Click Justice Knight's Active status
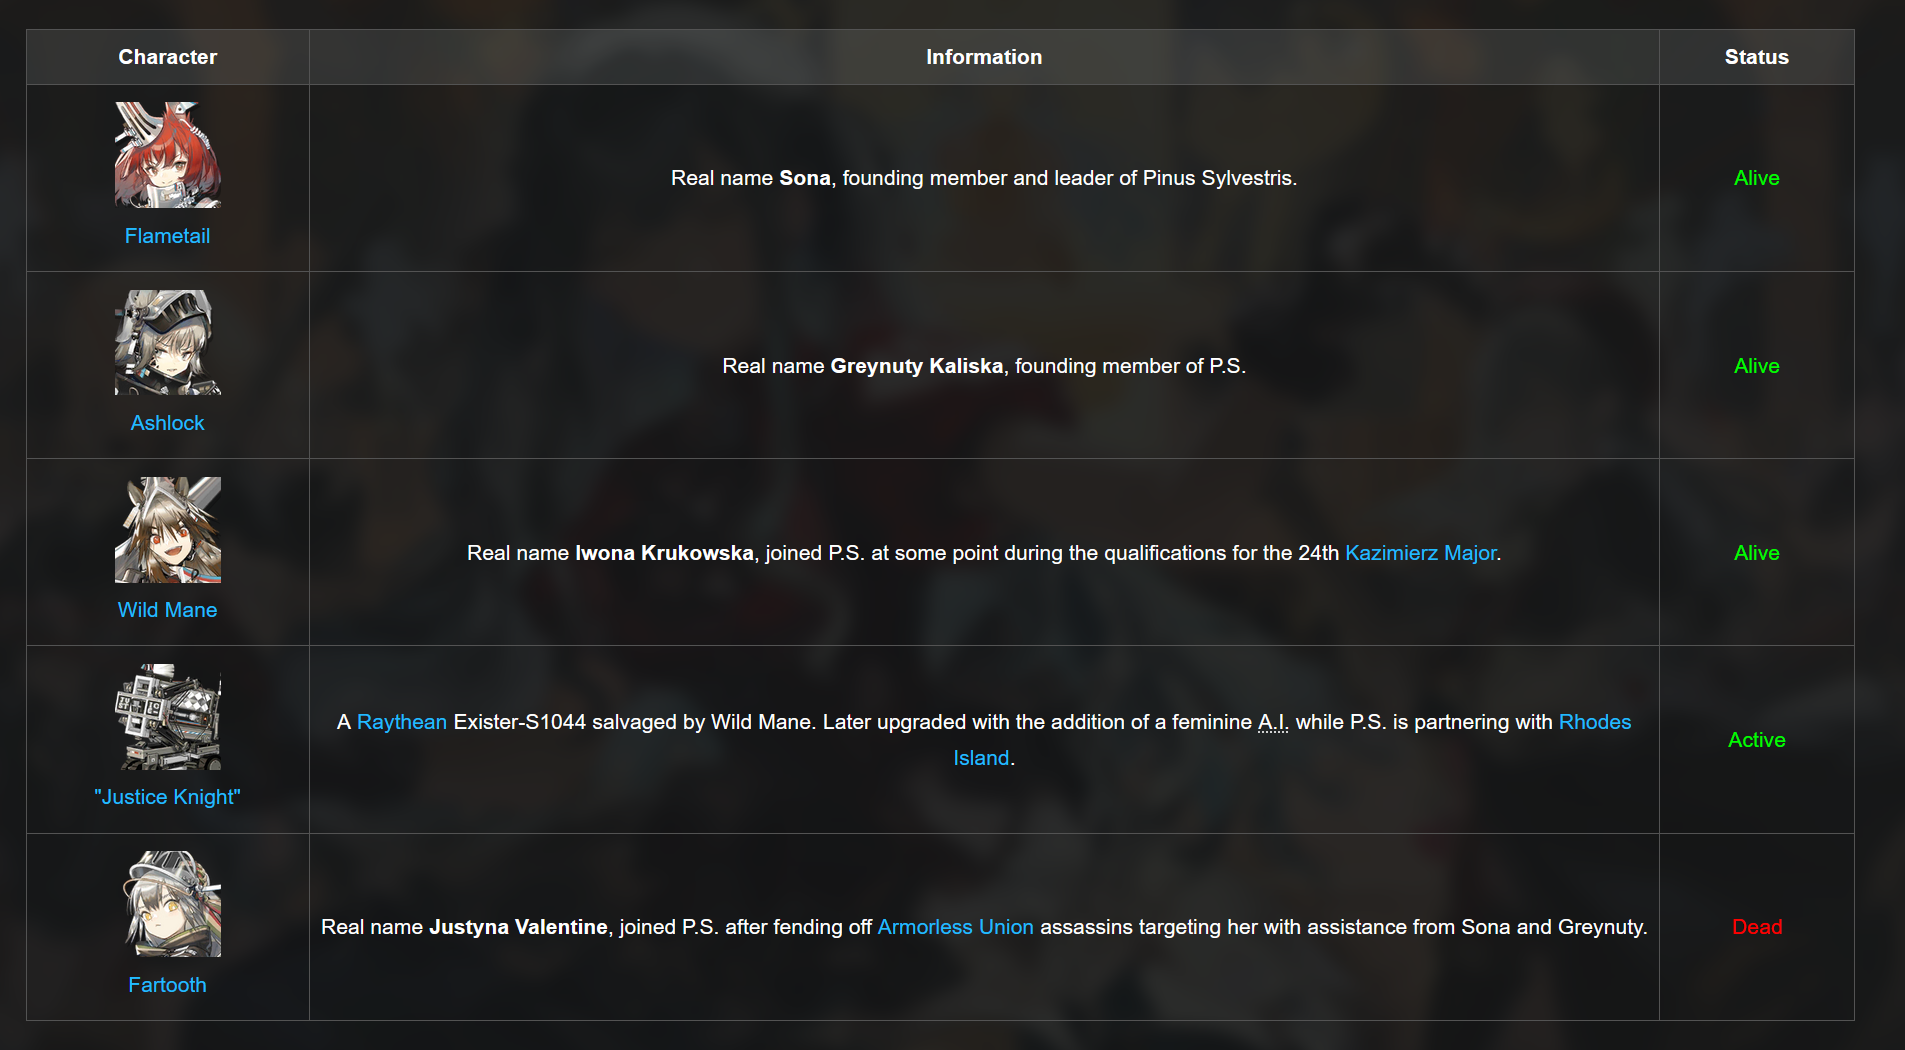Image resolution: width=1905 pixels, height=1050 pixels. pos(1757,740)
